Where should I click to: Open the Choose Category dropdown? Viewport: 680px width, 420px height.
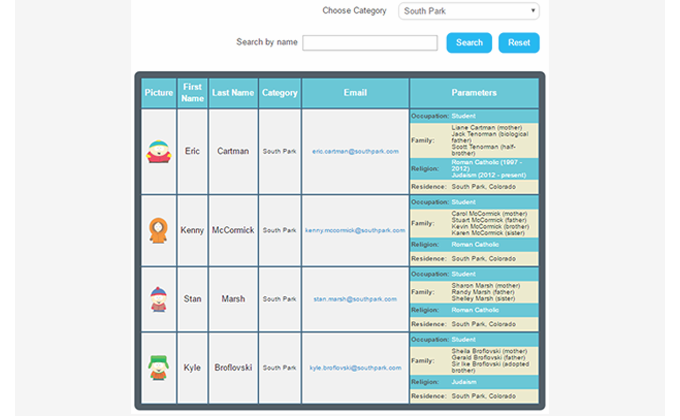pos(469,11)
